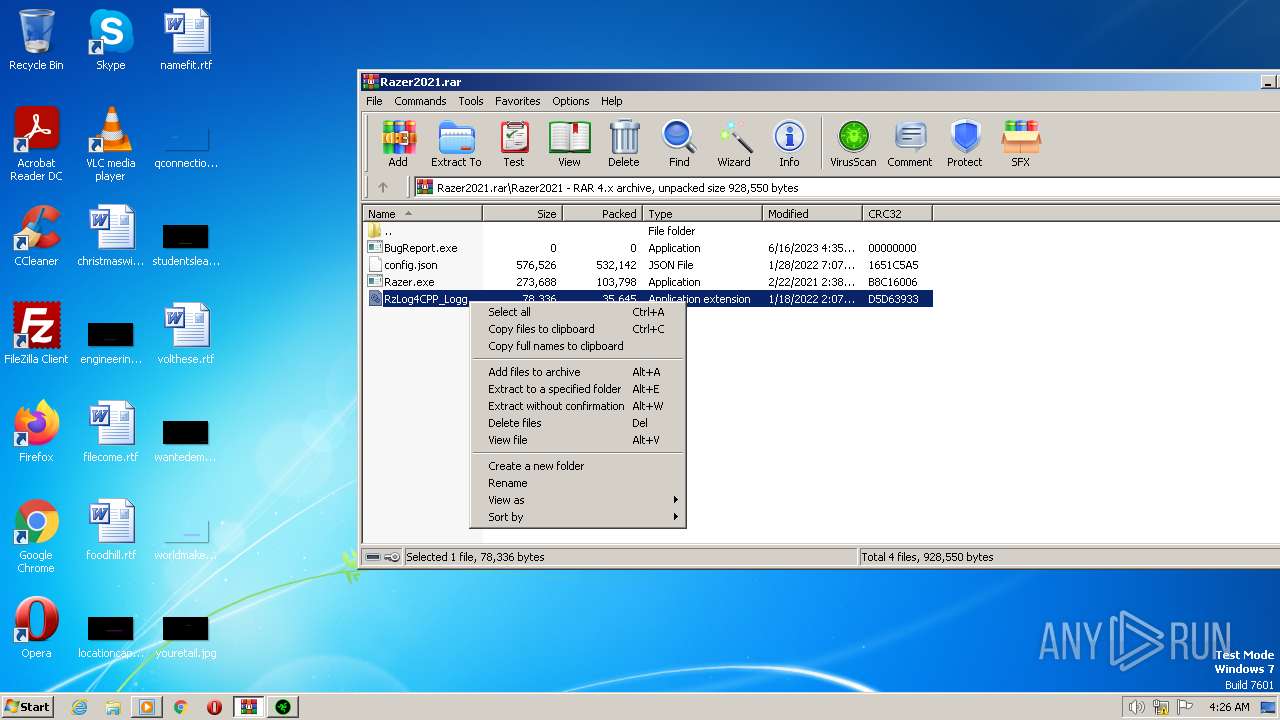This screenshot has width=1280, height=720.
Task: Select the Google Chrome desktop icon
Action: coord(36,536)
